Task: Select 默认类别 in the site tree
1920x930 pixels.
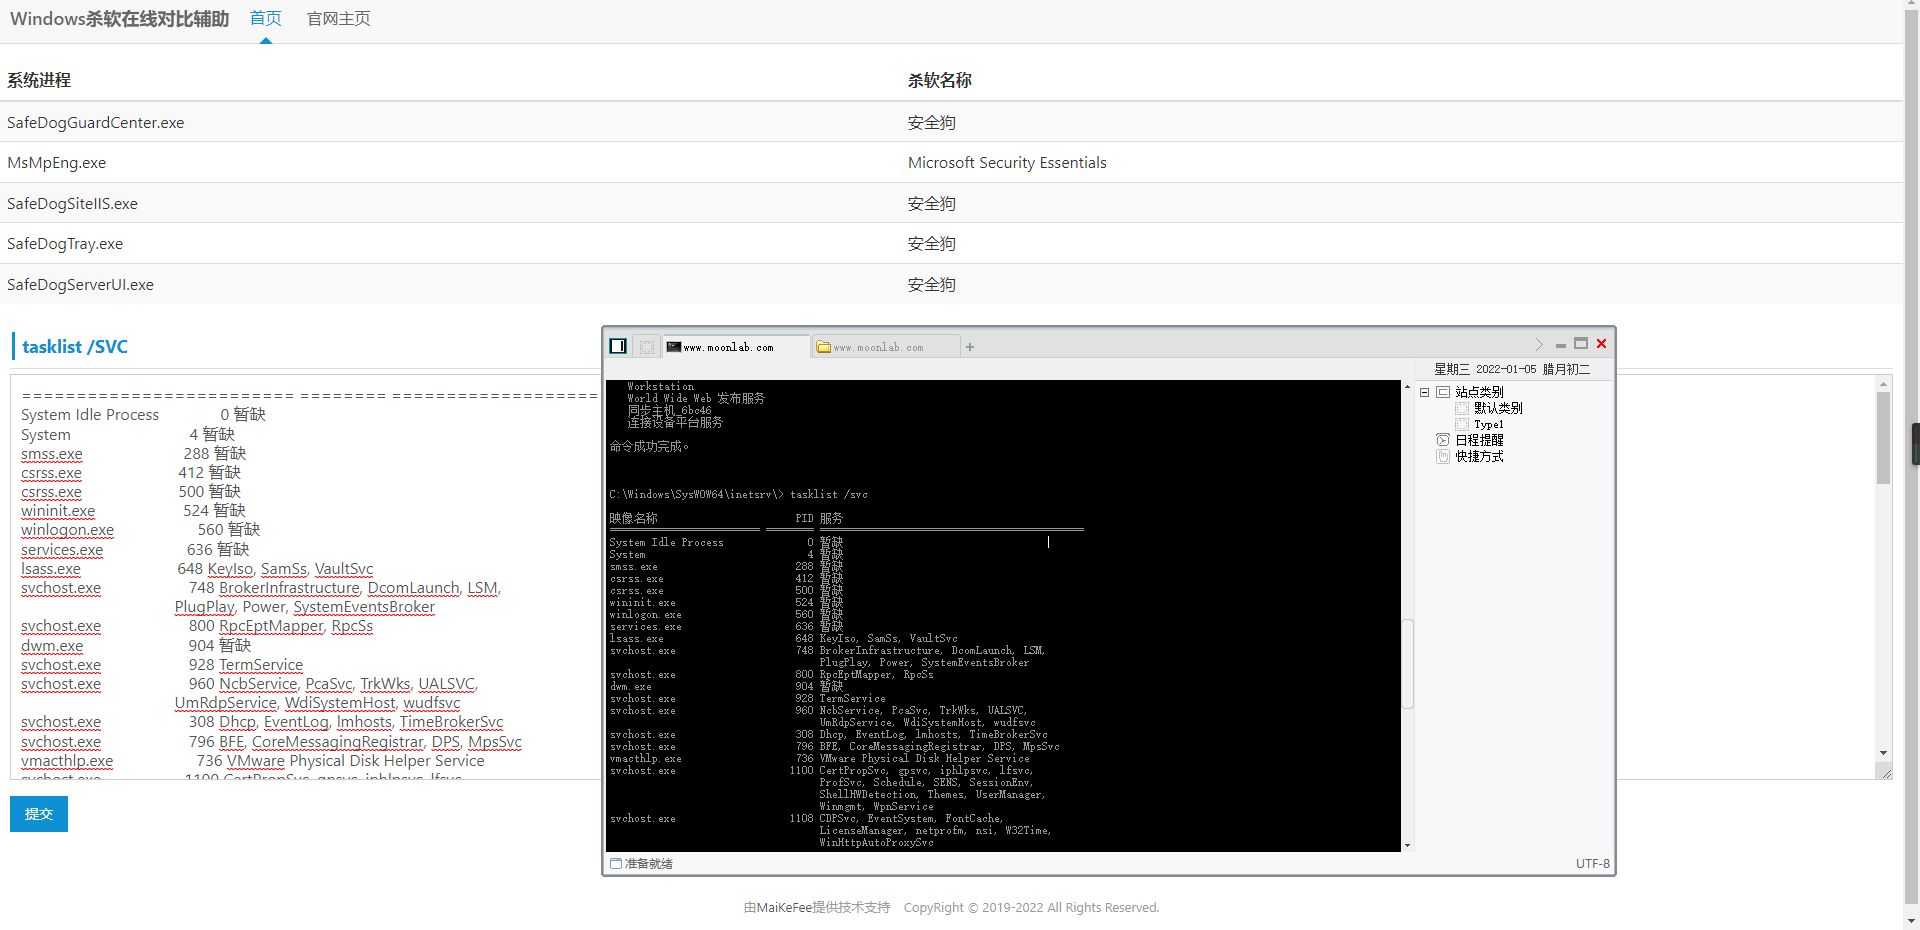Action: click(x=1498, y=408)
